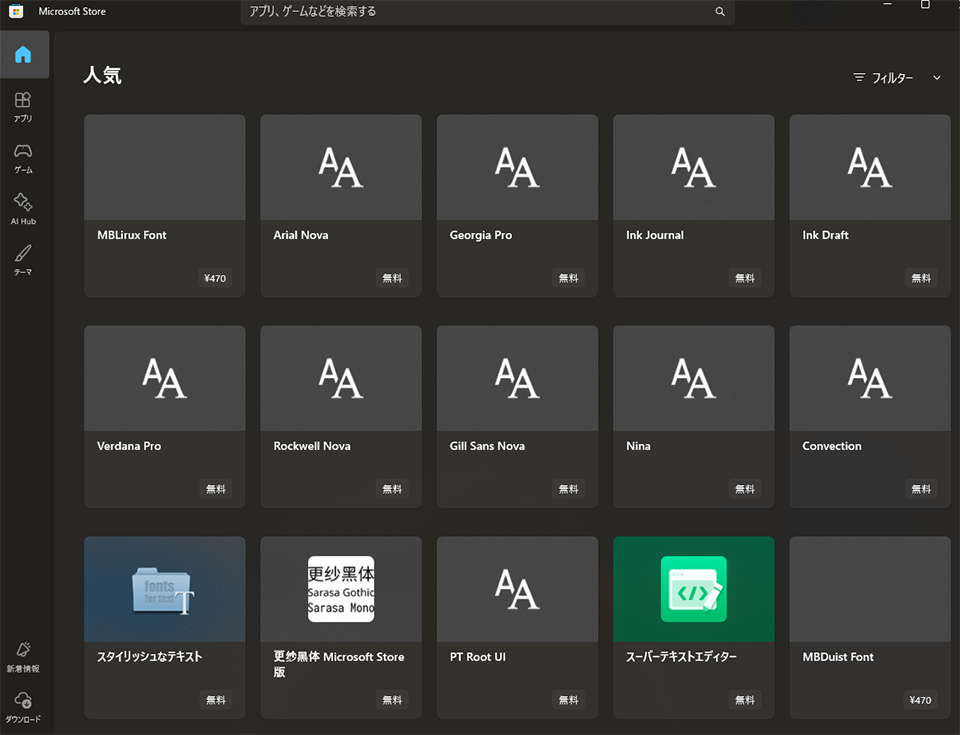Select the MBLirux Font title

[132, 235]
